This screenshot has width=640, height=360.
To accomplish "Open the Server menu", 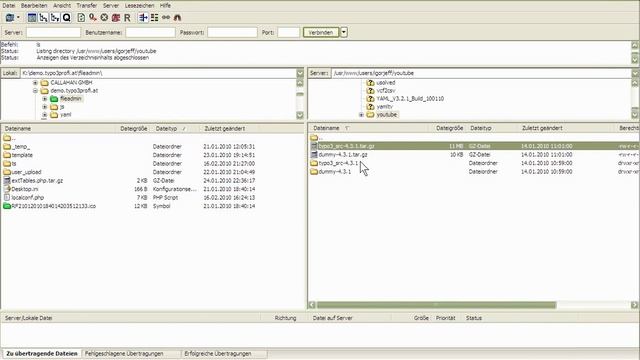I will (111, 5).
